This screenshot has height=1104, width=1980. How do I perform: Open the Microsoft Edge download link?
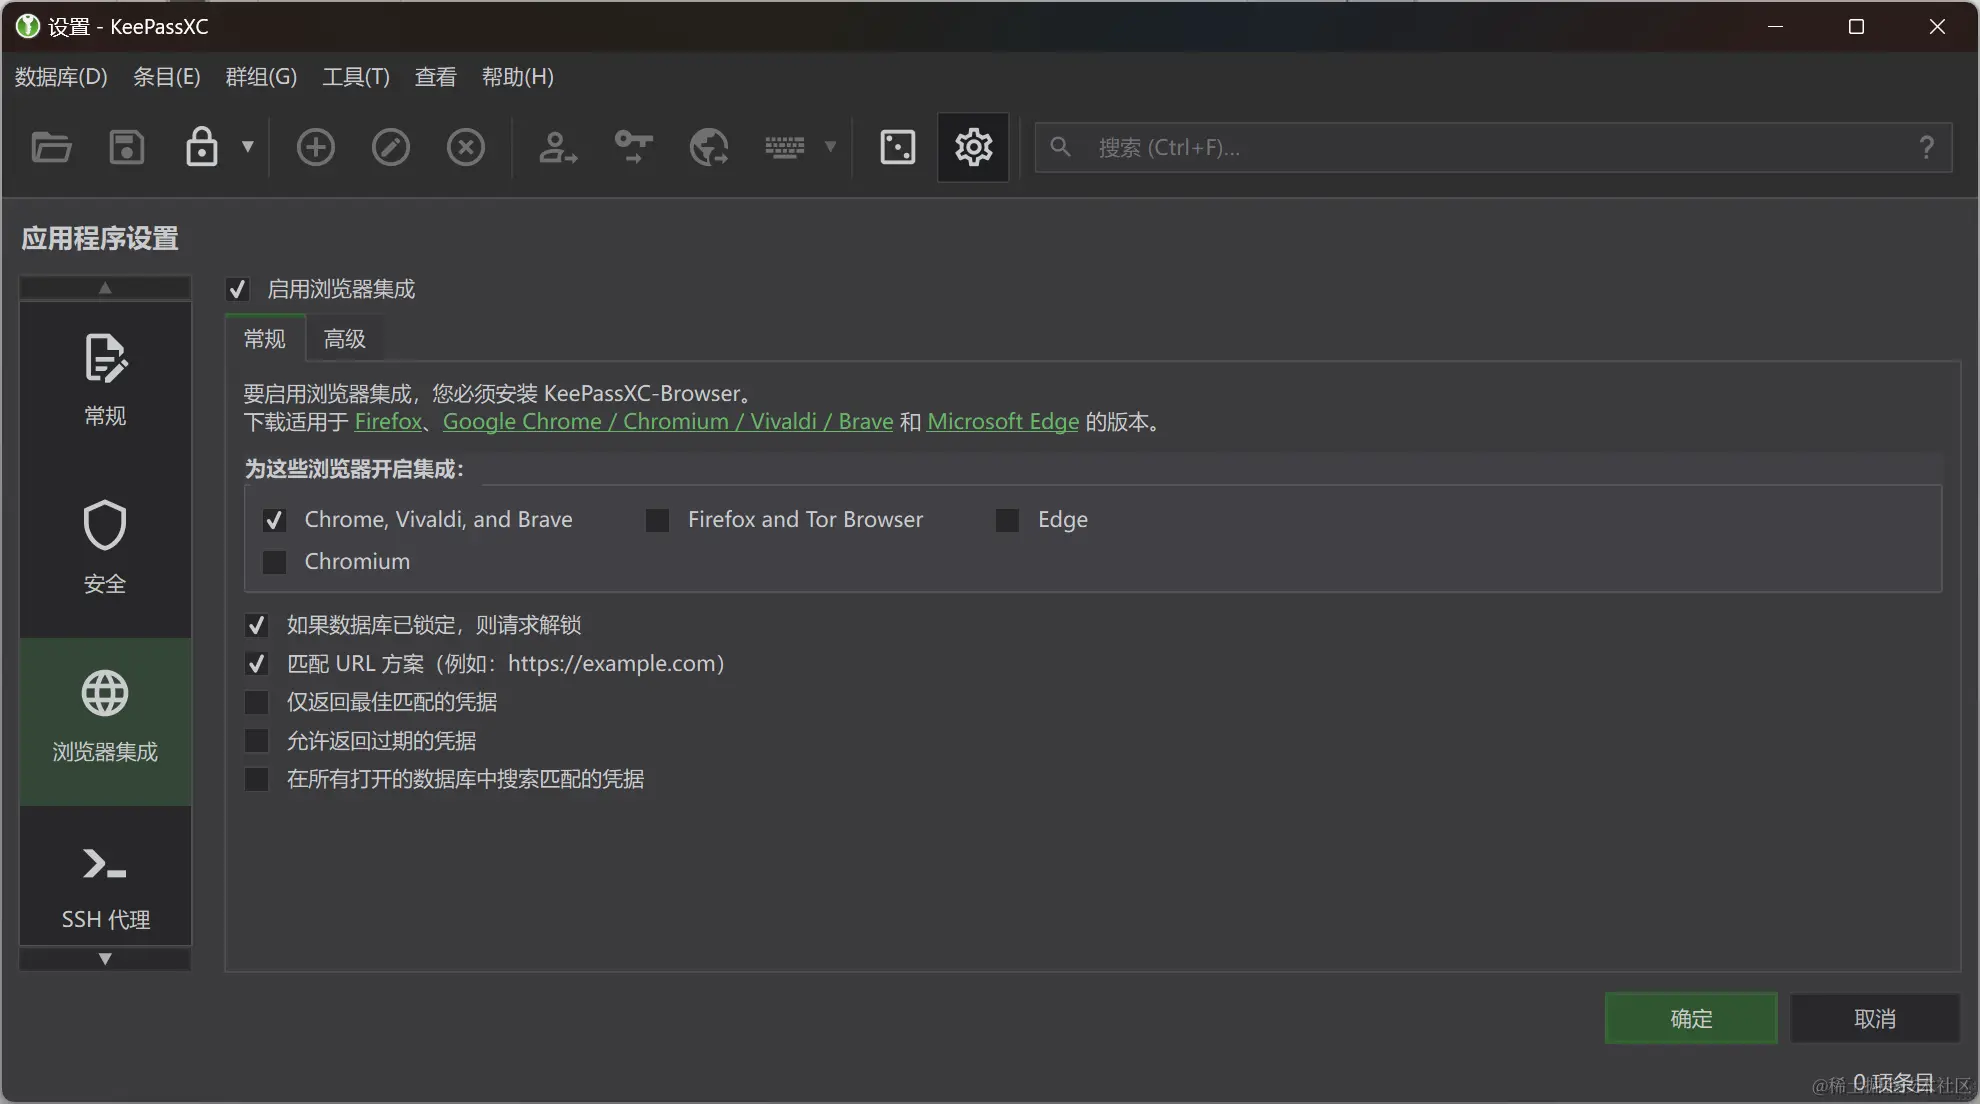1002,422
